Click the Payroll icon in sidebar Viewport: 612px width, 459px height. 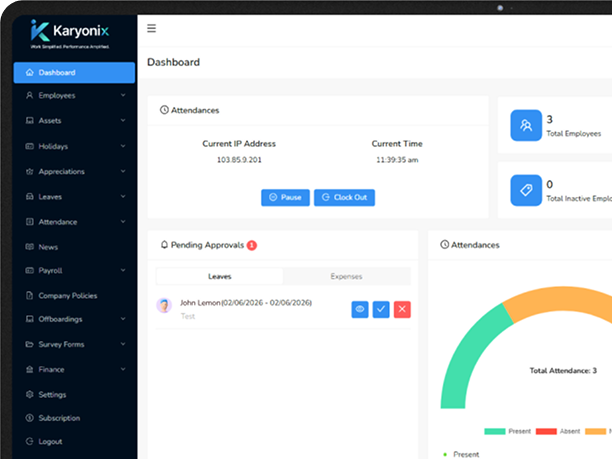click(30, 270)
